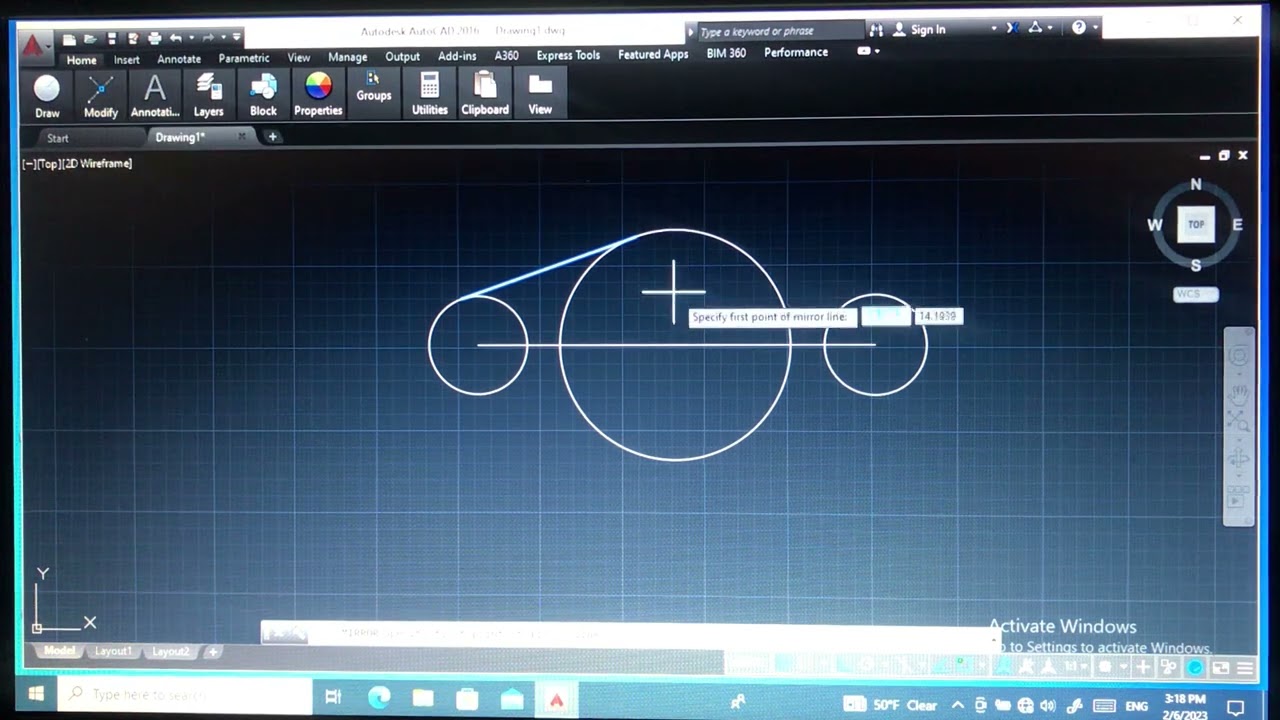Viewport: 1280px width, 720px height.
Task: Open the Customize Quick Access Toolbar dropdown
Action: tap(236, 37)
